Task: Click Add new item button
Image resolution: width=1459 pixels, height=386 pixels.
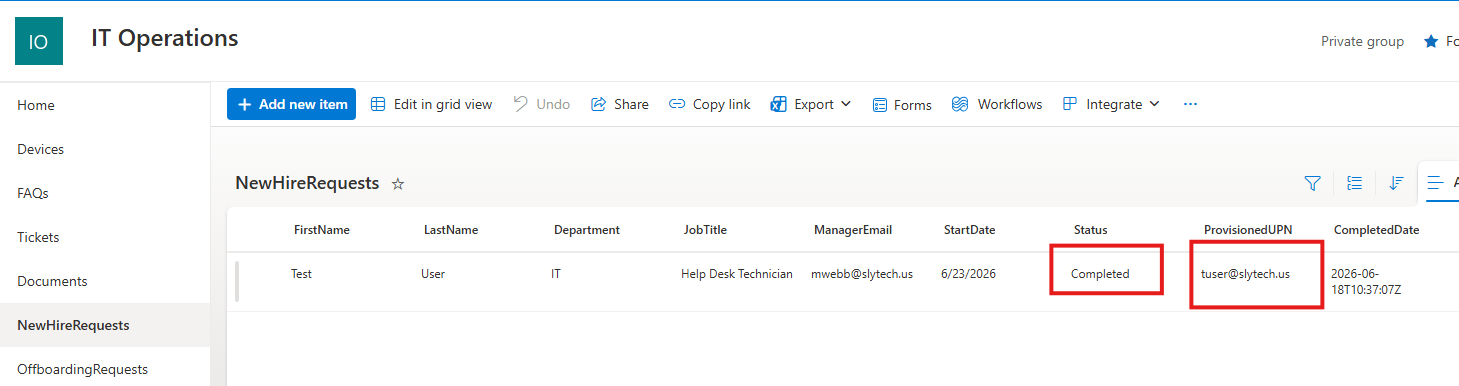Action: [x=291, y=104]
